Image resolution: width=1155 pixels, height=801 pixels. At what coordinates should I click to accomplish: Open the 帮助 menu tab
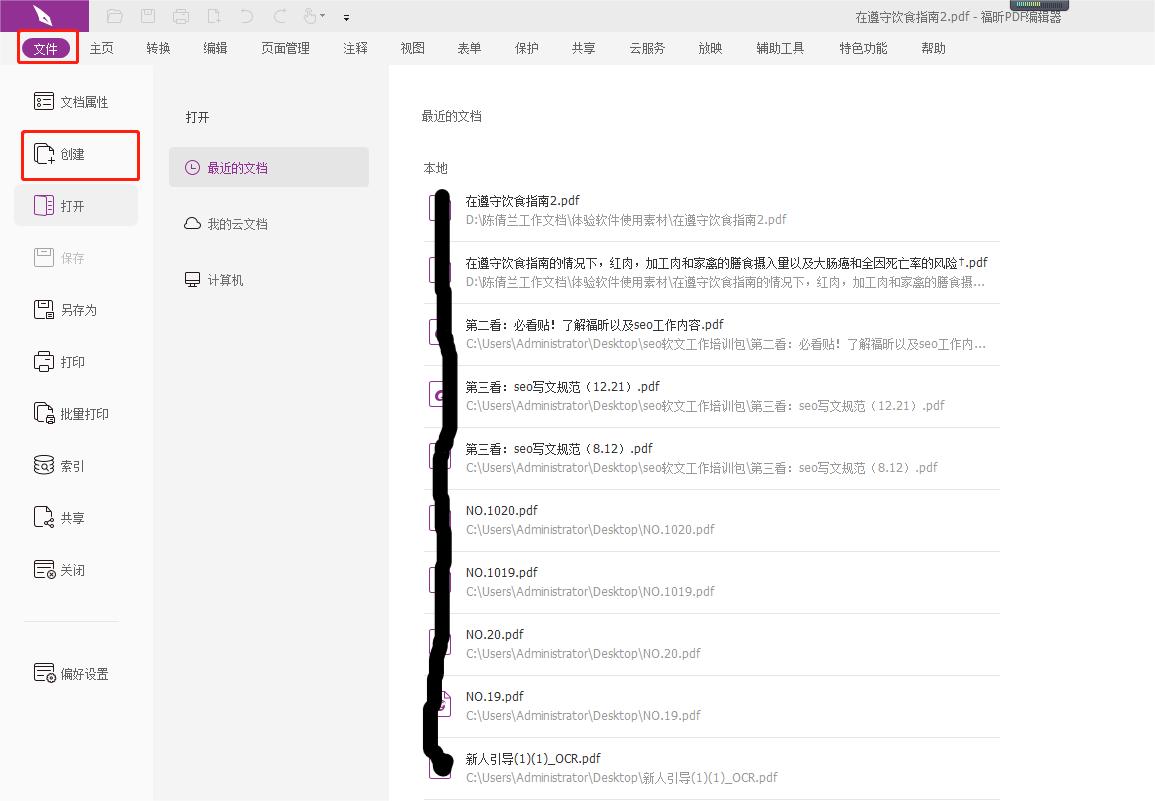coord(933,47)
